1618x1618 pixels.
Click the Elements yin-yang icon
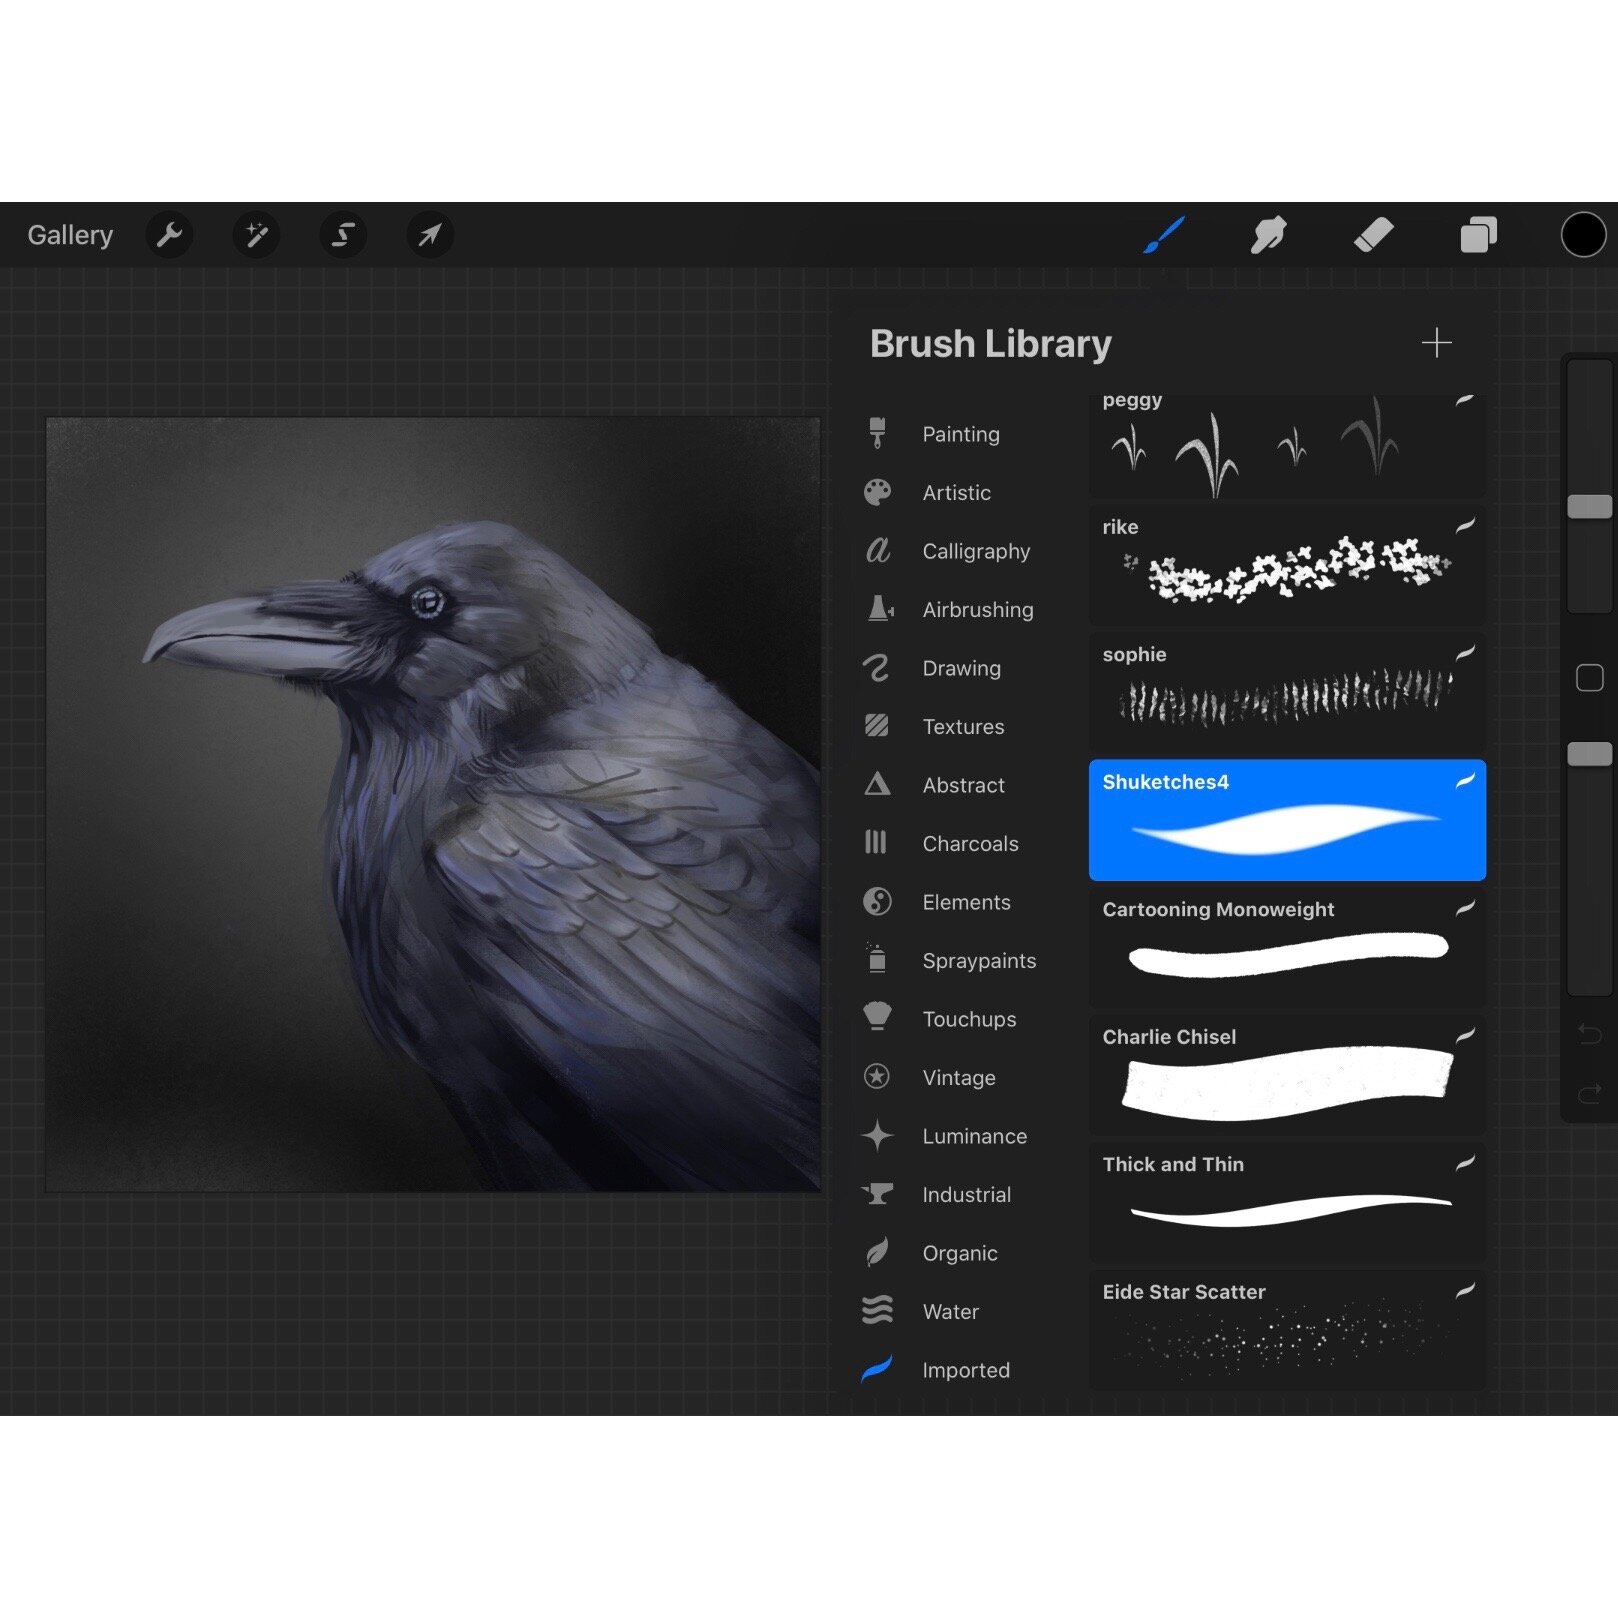tap(877, 901)
